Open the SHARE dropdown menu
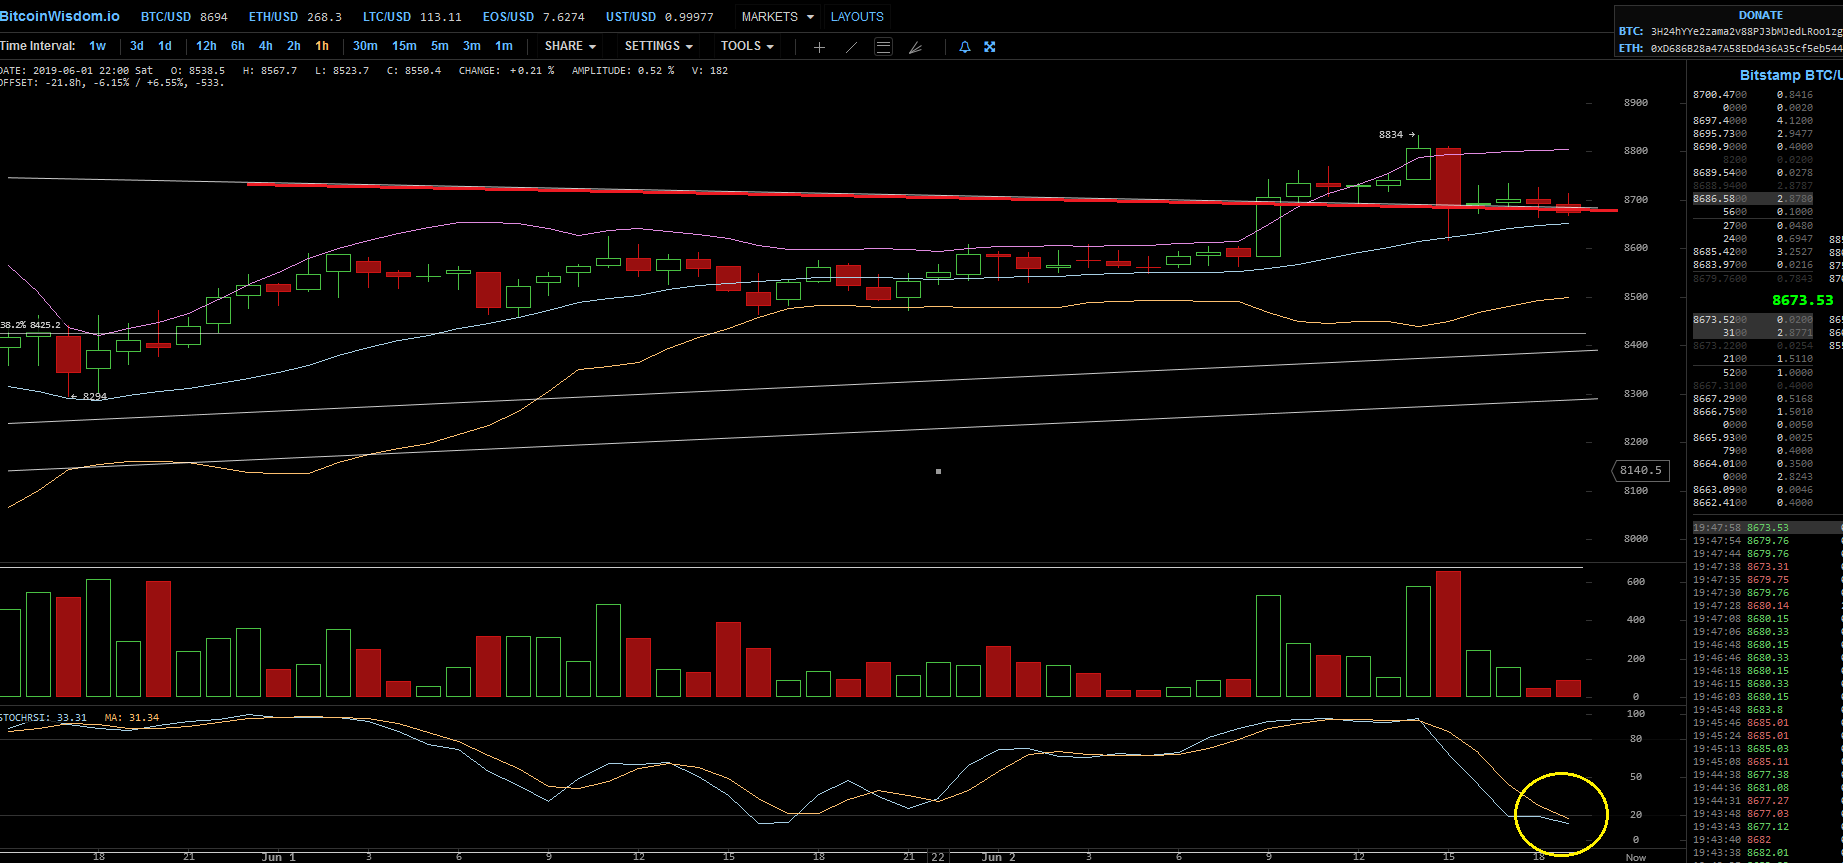The width and height of the screenshot is (1843, 863). pyautogui.click(x=570, y=46)
